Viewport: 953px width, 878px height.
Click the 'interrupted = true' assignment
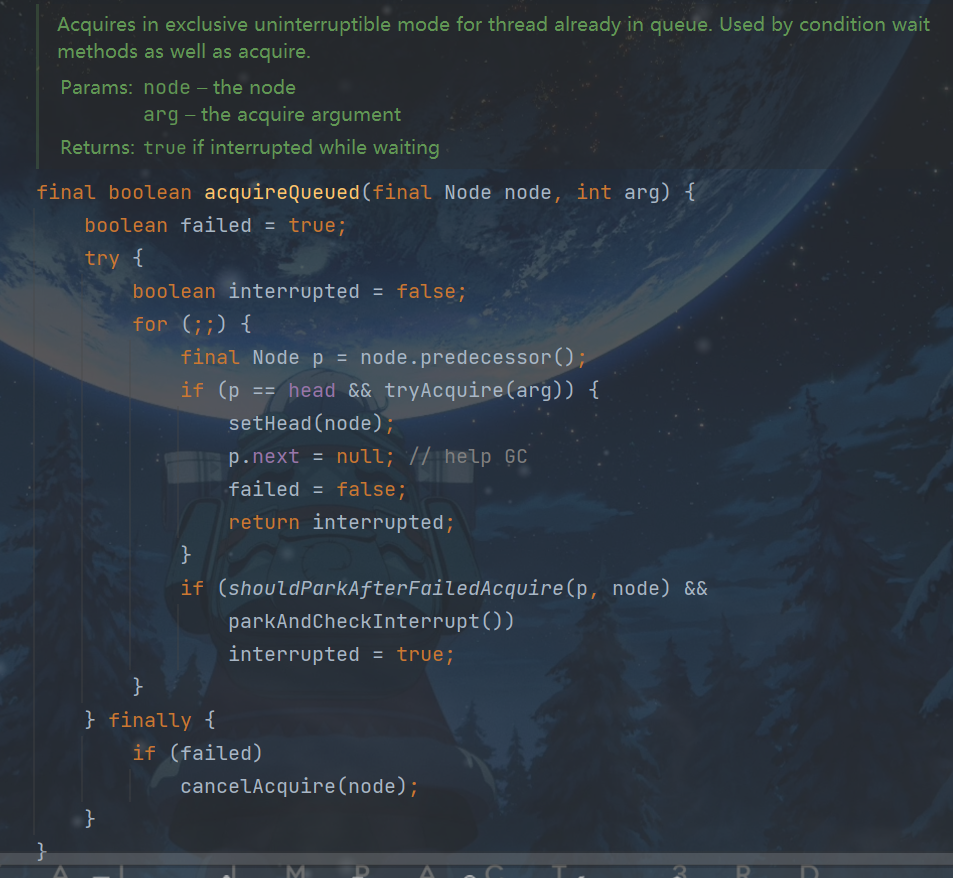(340, 654)
